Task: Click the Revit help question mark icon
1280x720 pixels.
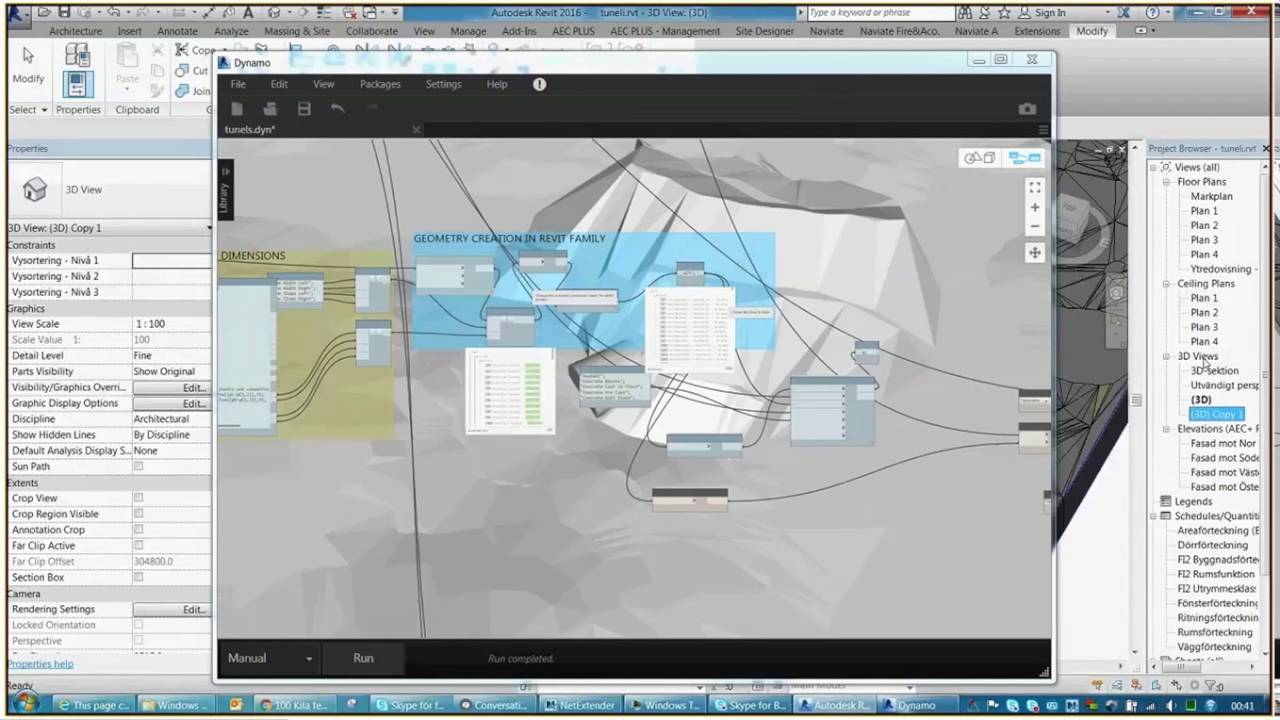Action: (x=1153, y=13)
